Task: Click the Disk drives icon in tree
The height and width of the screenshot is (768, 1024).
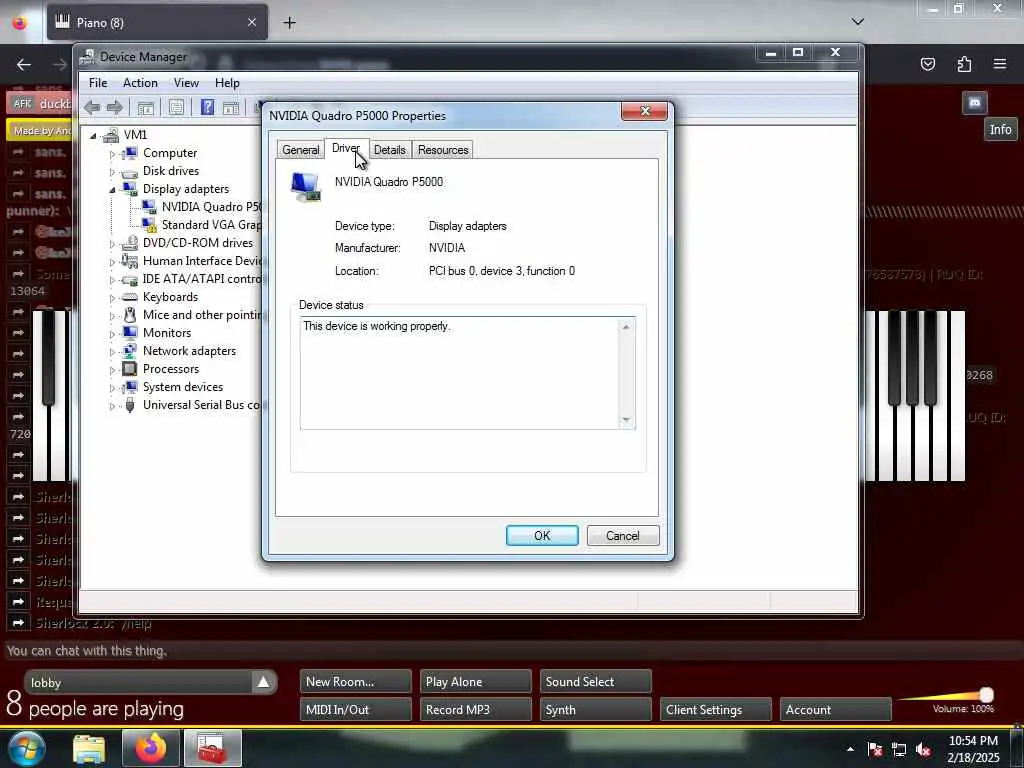Action: (x=130, y=172)
